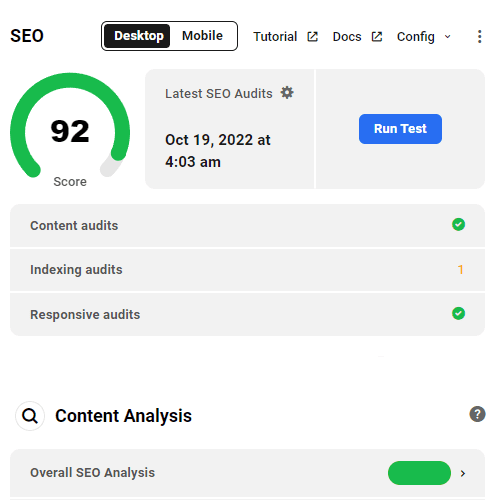Open the Docs link
Image resolution: width=500 pixels, height=500 pixels.
click(347, 37)
